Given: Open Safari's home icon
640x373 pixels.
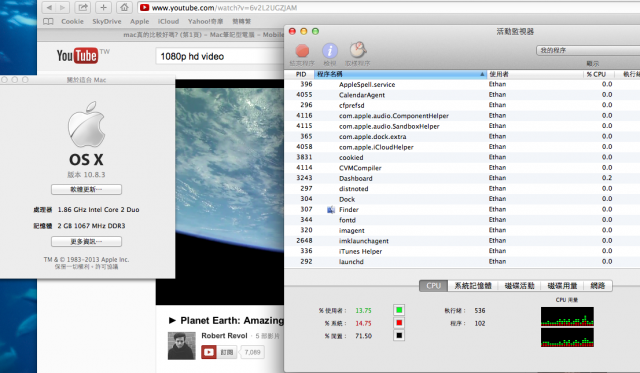Looking at the screenshot, I should (x=124, y=7).
